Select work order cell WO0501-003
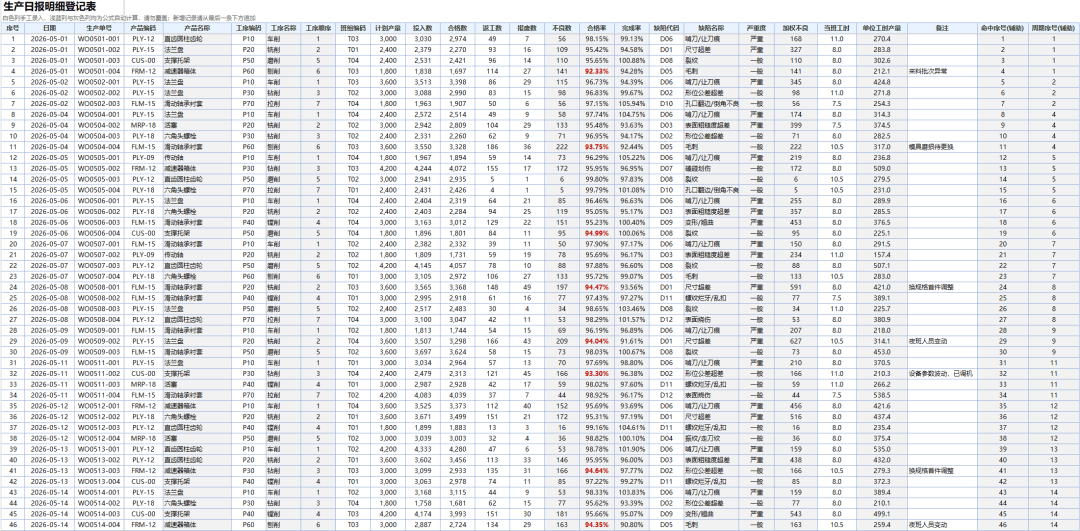This screenshot has width=1080, height=531. coord(98,61)
